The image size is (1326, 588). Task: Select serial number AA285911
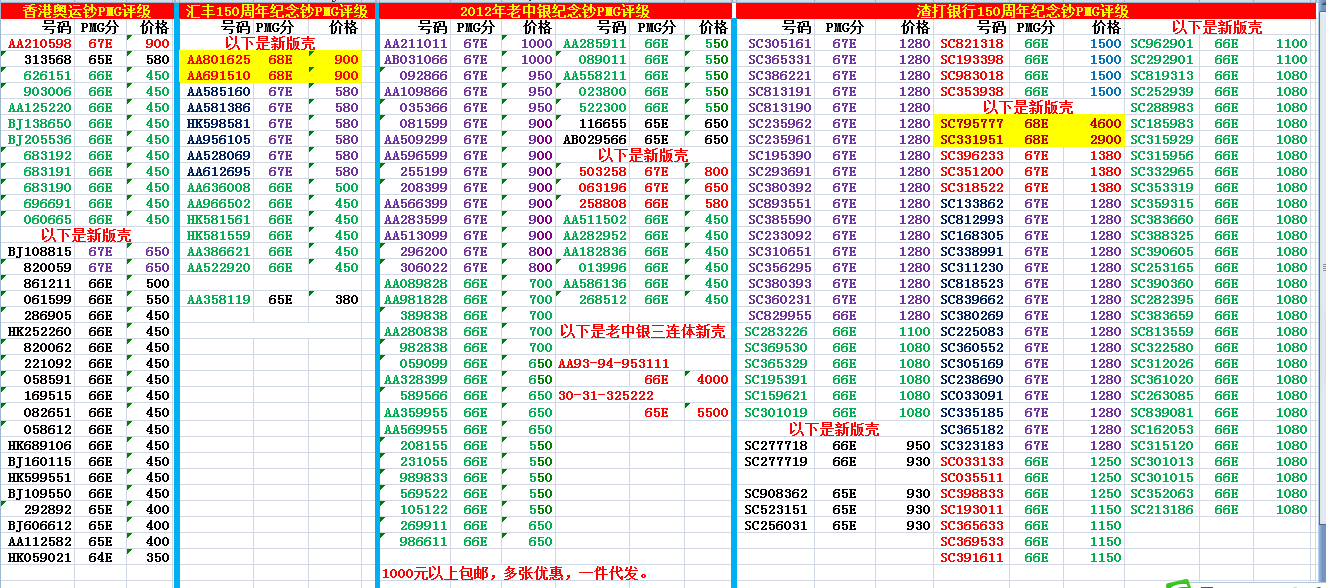click(x=595, y=44)
